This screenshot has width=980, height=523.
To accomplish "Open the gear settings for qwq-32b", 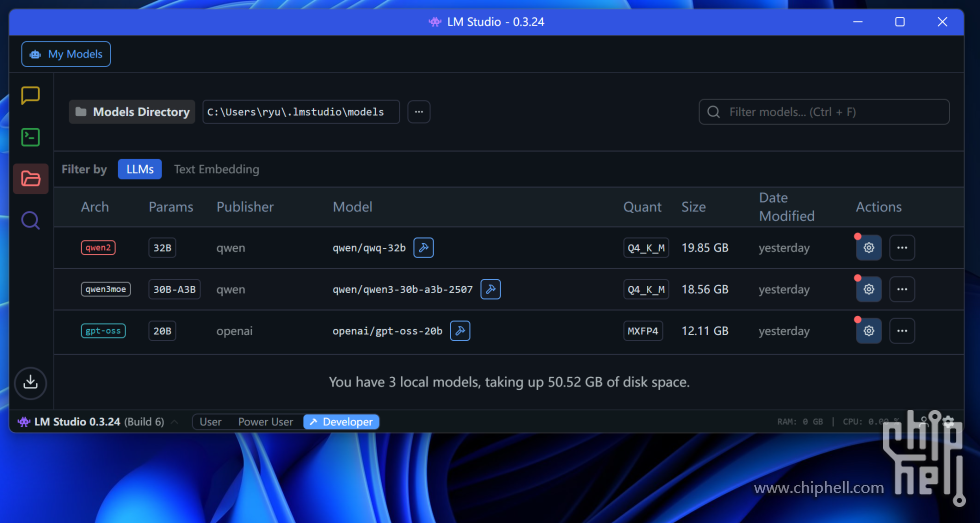I will pyautogui.click(x=869, y=248).
